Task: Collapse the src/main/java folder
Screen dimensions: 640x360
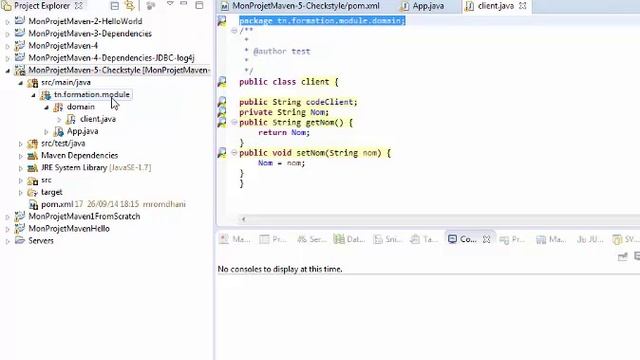Action: click(x=20, y=83)
